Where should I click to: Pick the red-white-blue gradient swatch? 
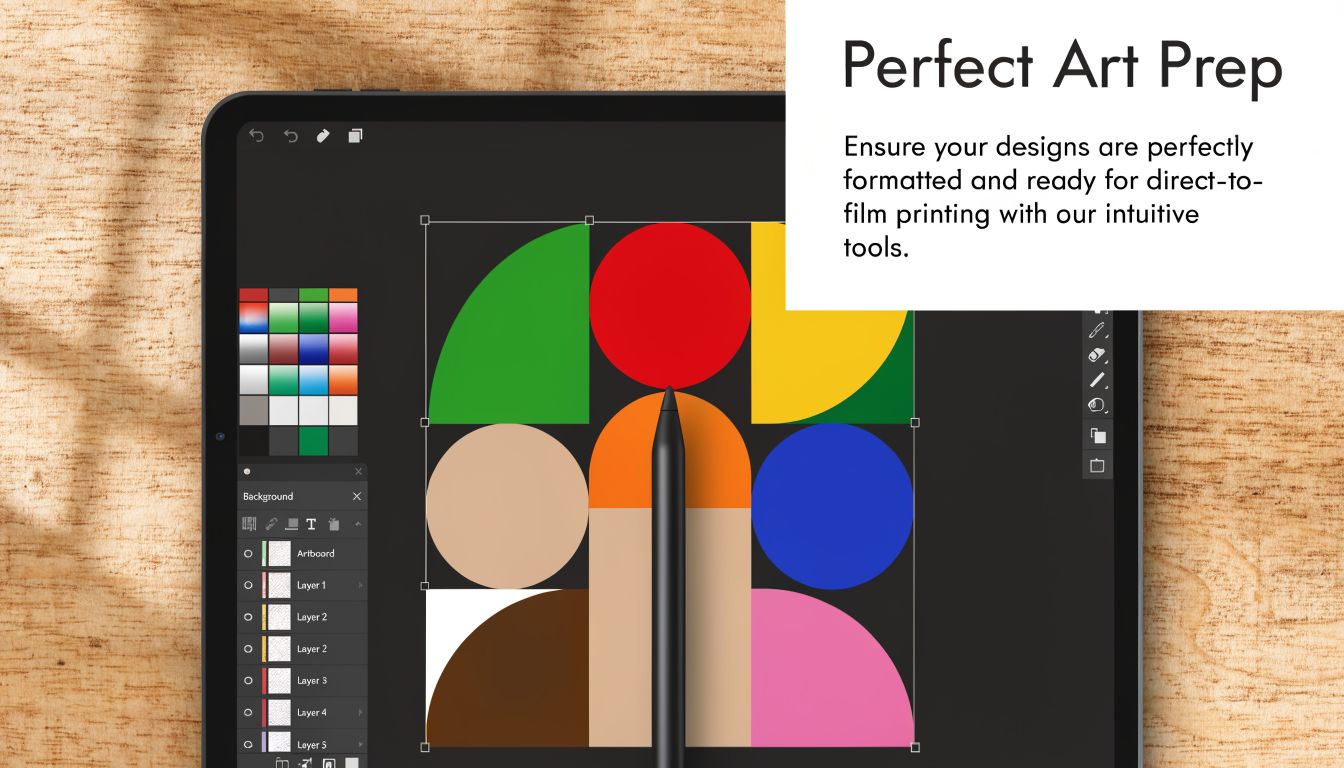tap(254, 317)
